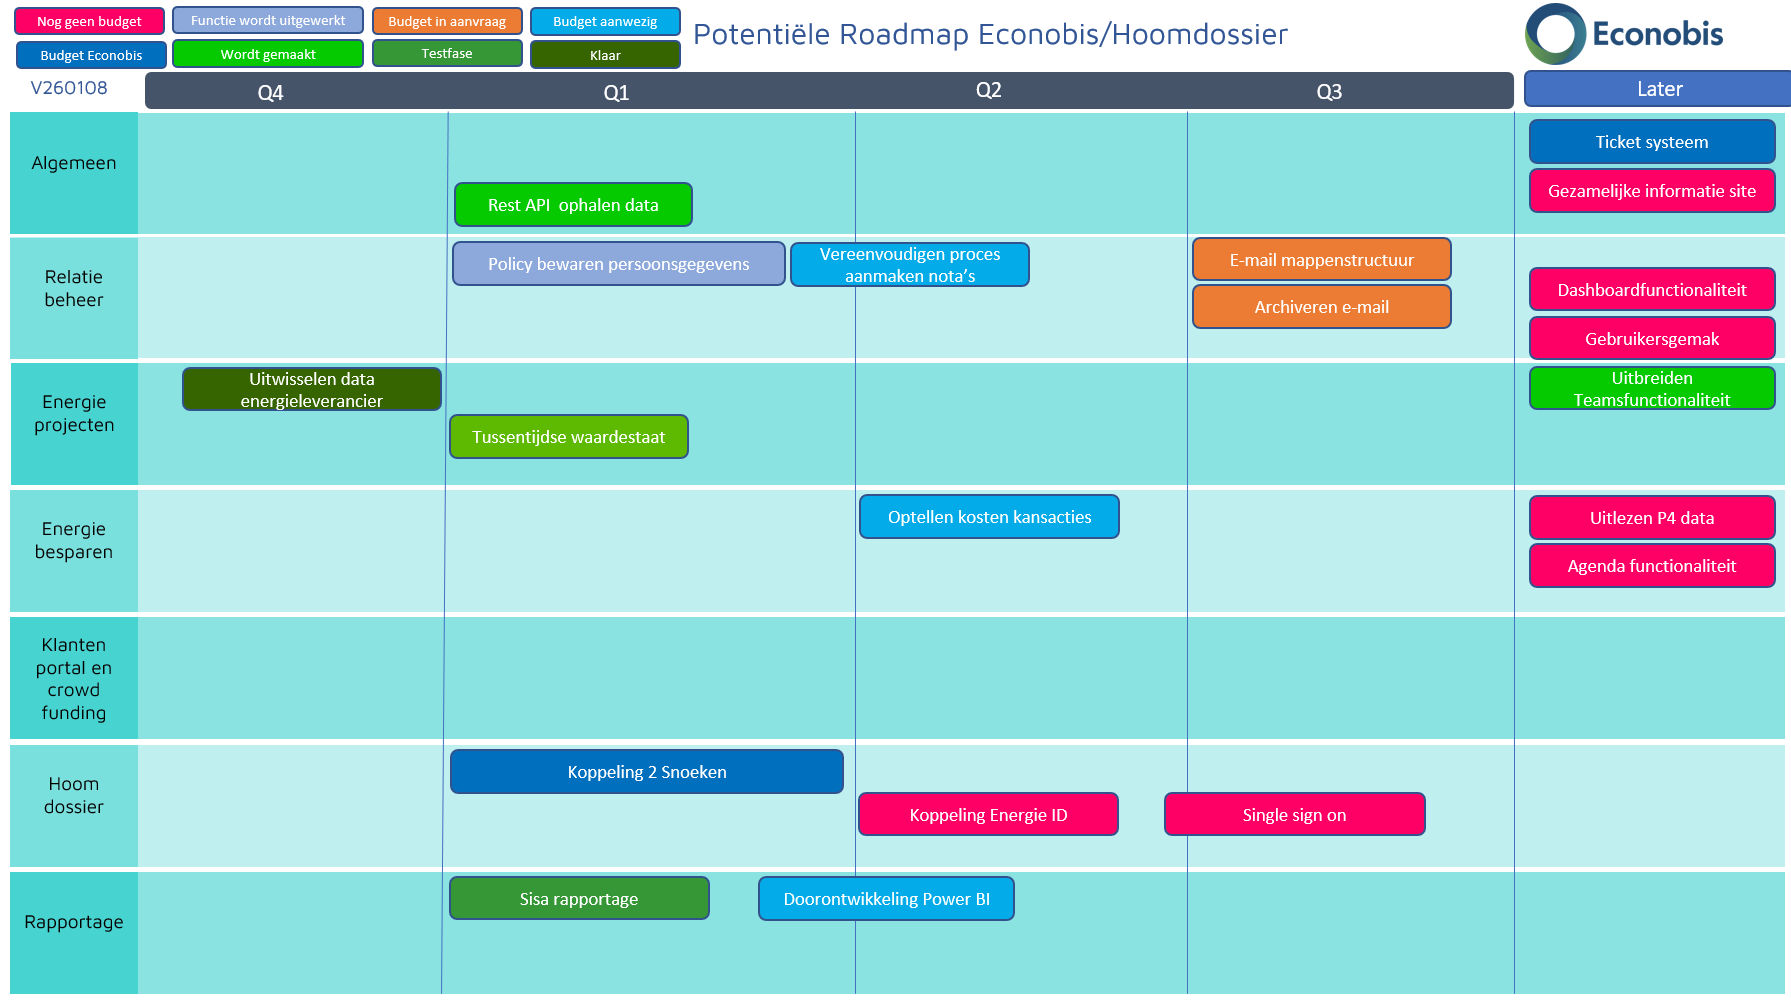The height and width of the screenshot is (1002, 1791).
Task: Select the Q1 quarter header
Action: click(616, 92)
